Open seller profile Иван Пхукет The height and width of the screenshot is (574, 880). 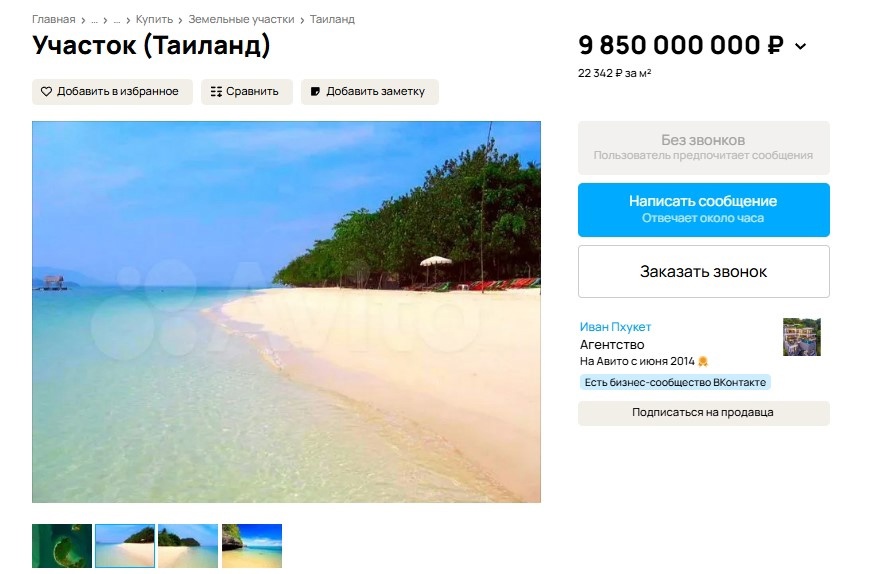615,327
